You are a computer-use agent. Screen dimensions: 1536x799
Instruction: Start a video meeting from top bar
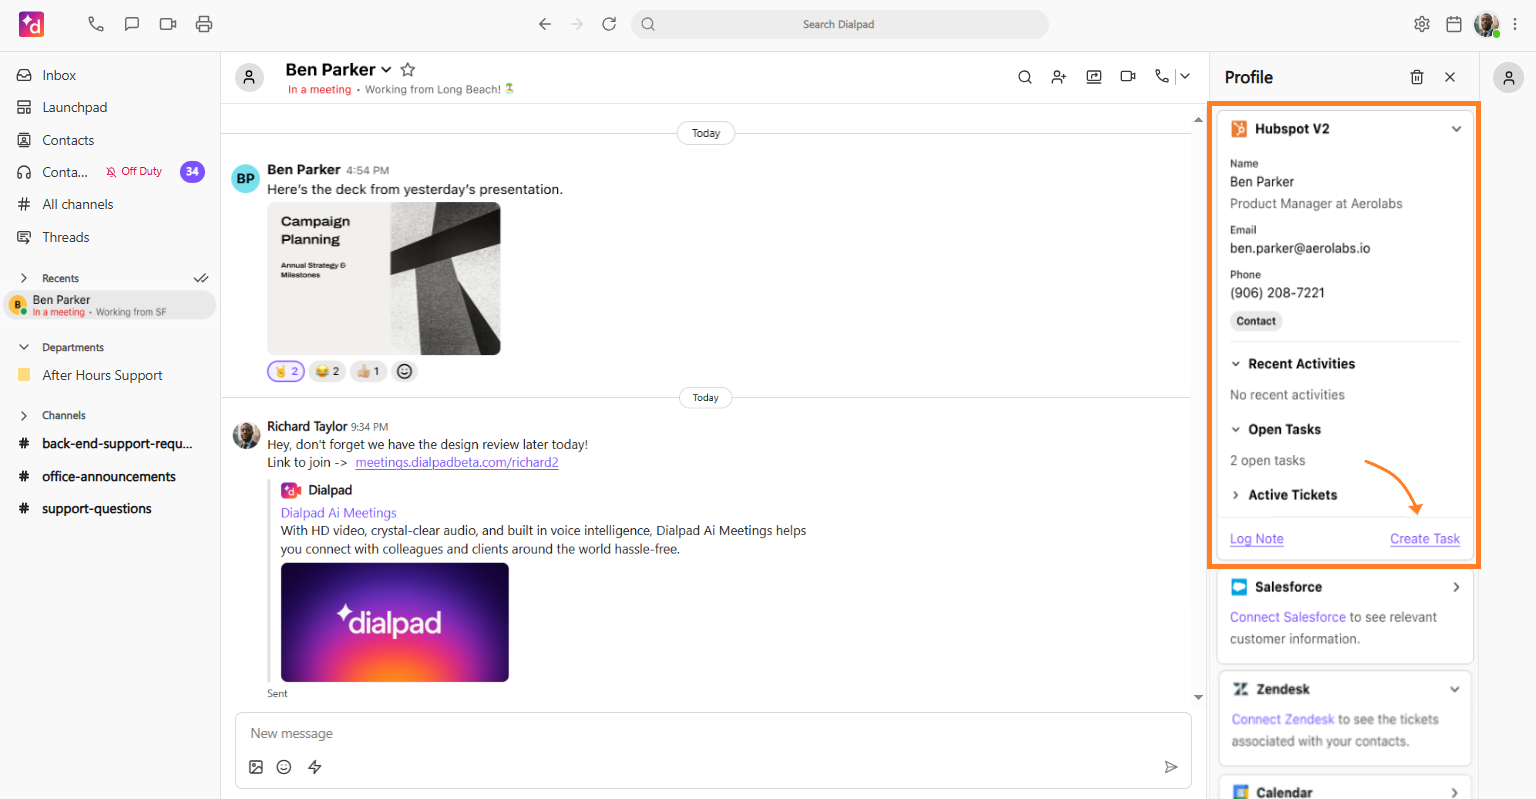pyautogui.click(x=168, y=24)
